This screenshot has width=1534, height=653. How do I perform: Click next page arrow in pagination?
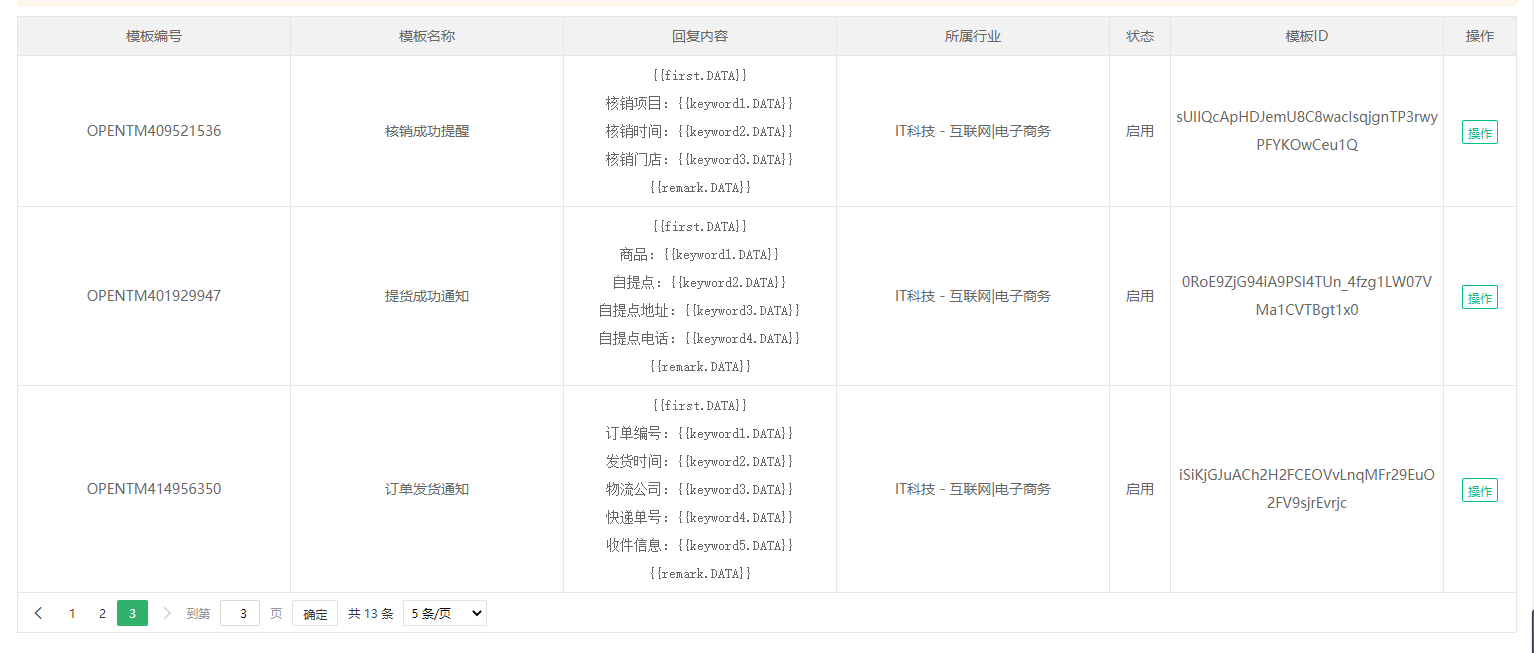point(167,613)
